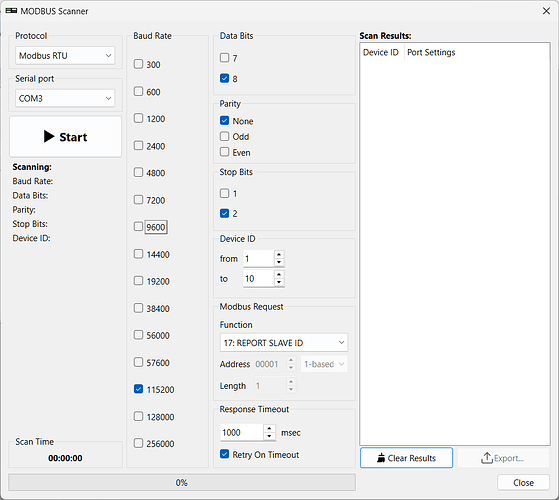Check the 1 stop bit option
Screen dimensions: 559x500
(x=224, y=194)
